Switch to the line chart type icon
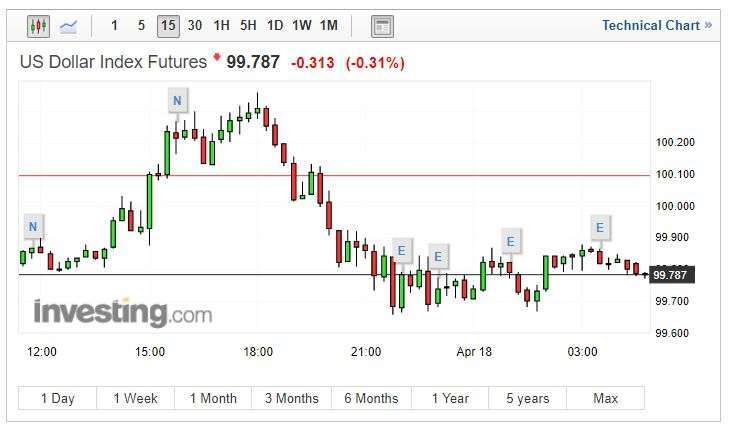This screenshot has width=730, height=431. coord(68,26)
